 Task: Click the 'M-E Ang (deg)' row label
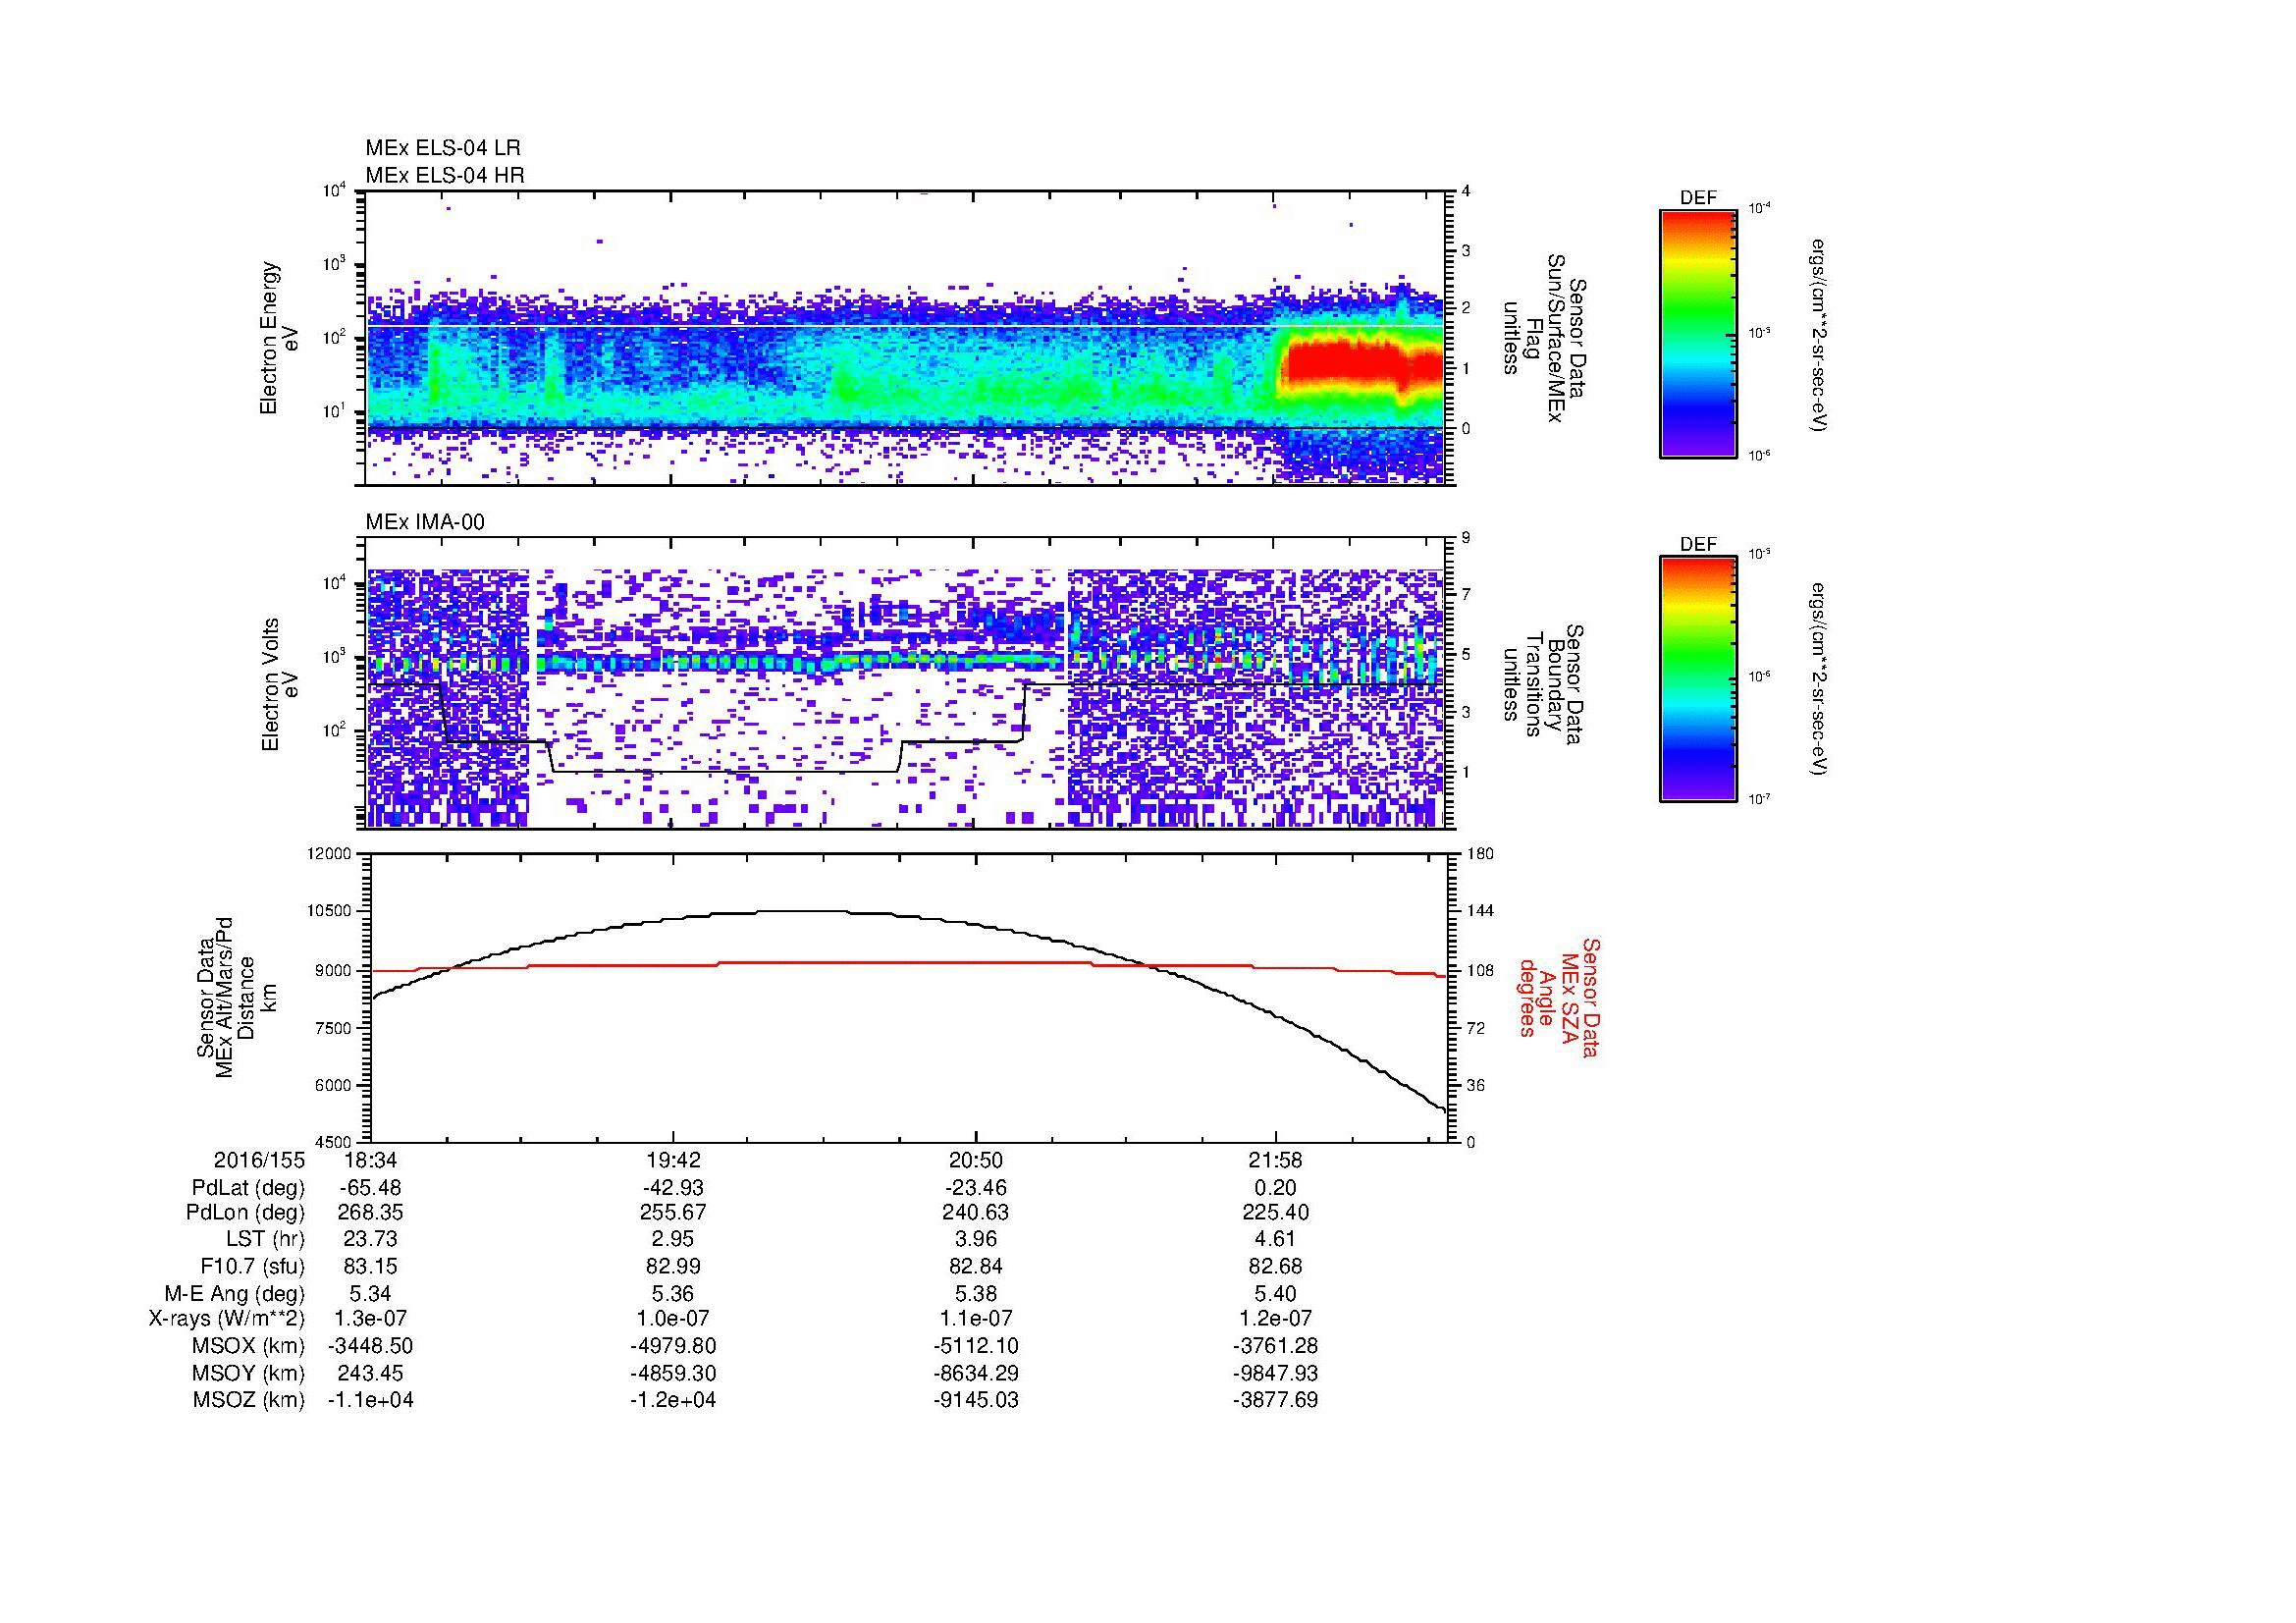click(235, 1294)
